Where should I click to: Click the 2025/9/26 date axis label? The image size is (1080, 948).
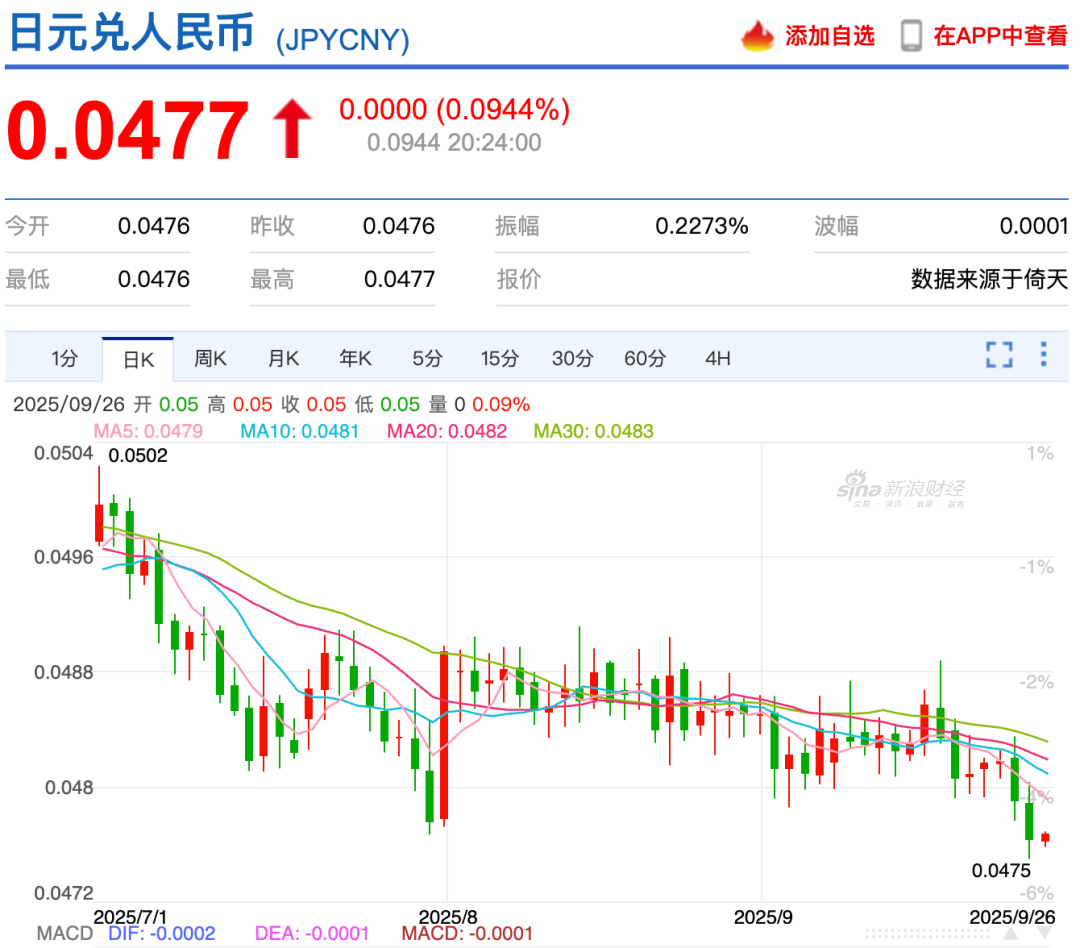(1012, 917)
